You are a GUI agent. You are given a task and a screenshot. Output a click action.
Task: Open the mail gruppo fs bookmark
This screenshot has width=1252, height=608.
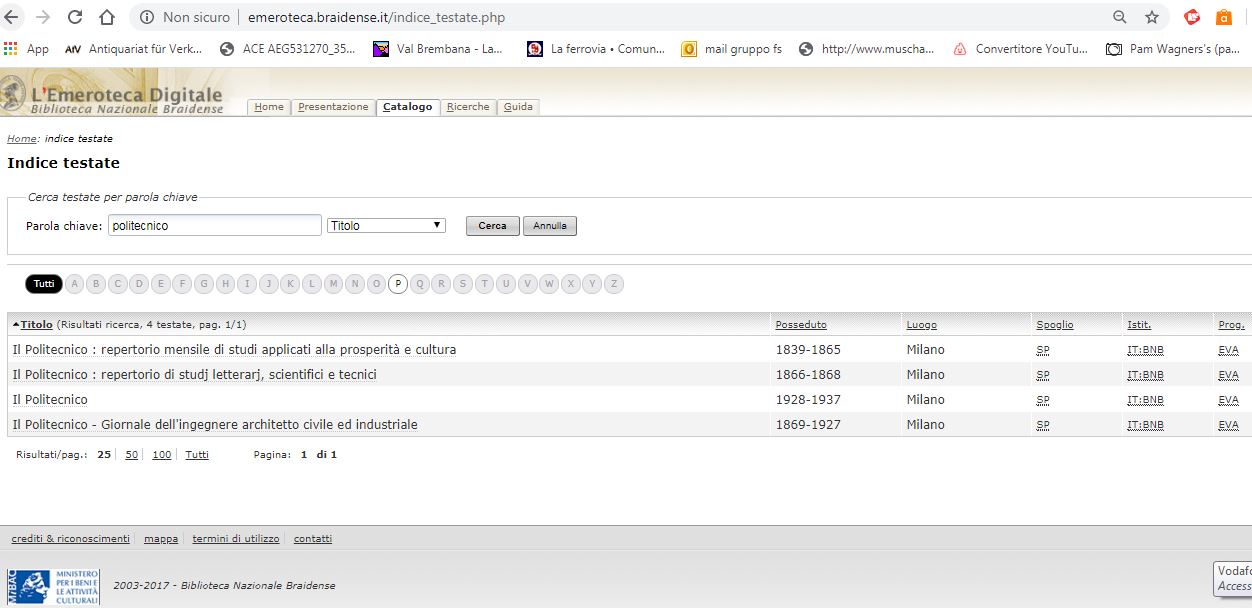pyautogui.click(x=733, y=48)
